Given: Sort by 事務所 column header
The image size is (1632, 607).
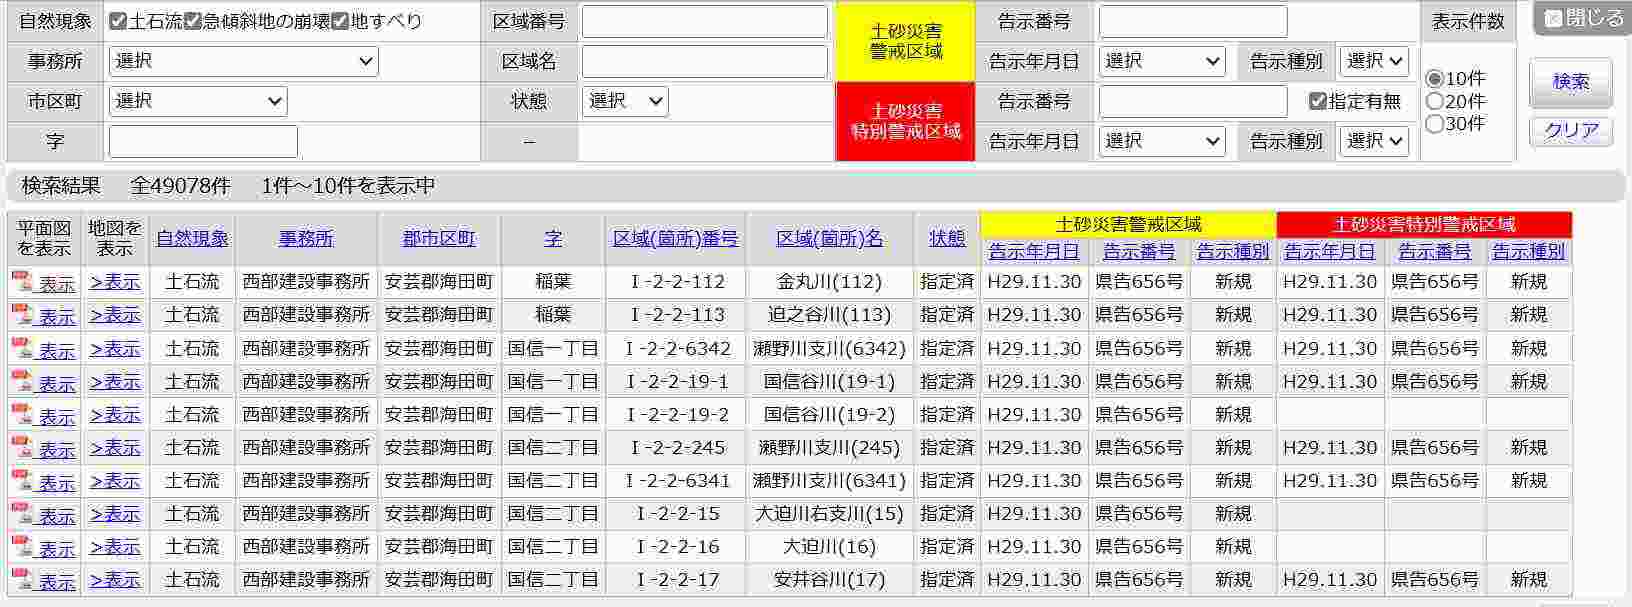Looking at the screenshot, I should point(306,239).
